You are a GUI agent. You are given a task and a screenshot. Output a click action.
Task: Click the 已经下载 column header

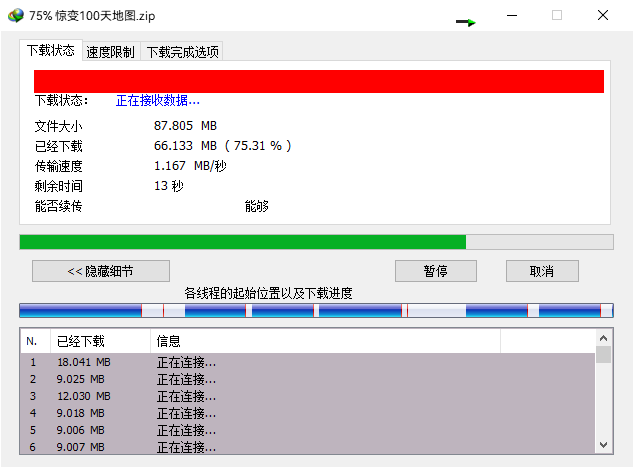pyautogui.click(x=100, y=341)
